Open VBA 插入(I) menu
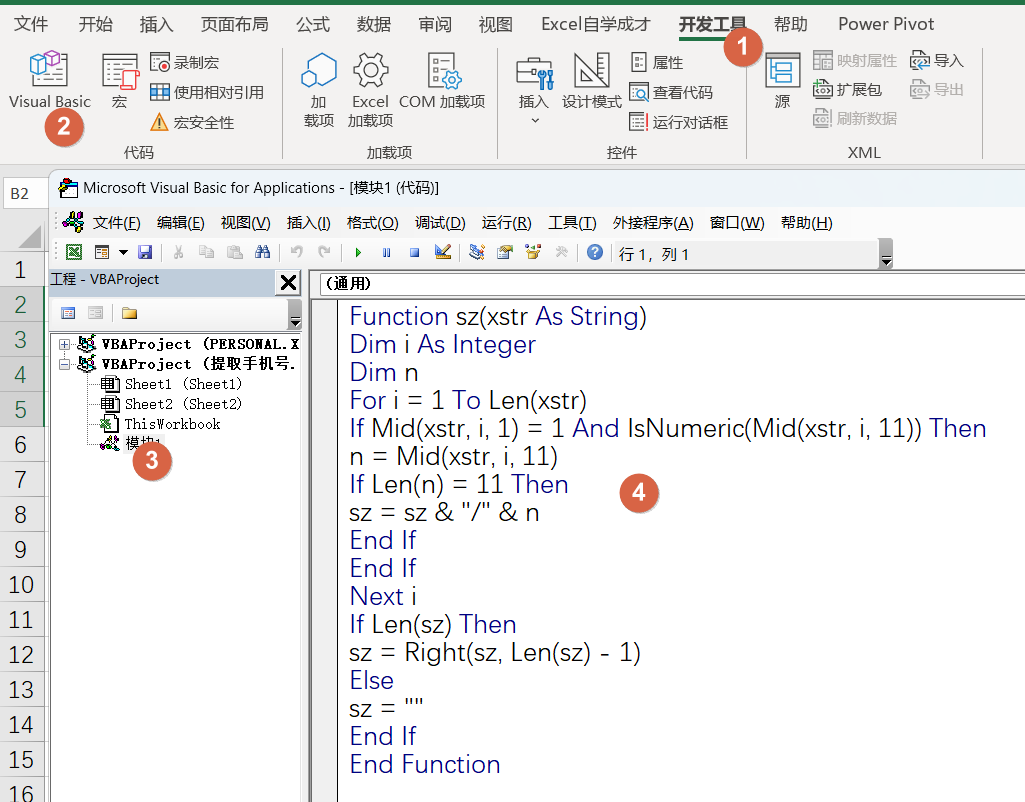 [309, 223]
